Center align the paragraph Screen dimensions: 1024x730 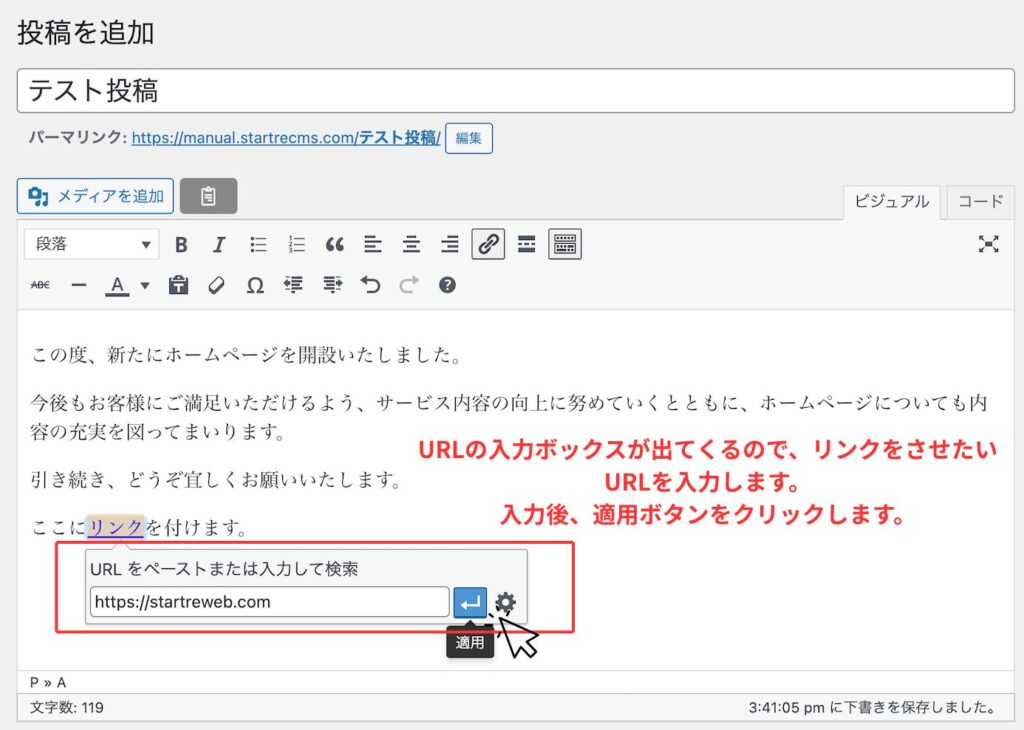point(411,244)
